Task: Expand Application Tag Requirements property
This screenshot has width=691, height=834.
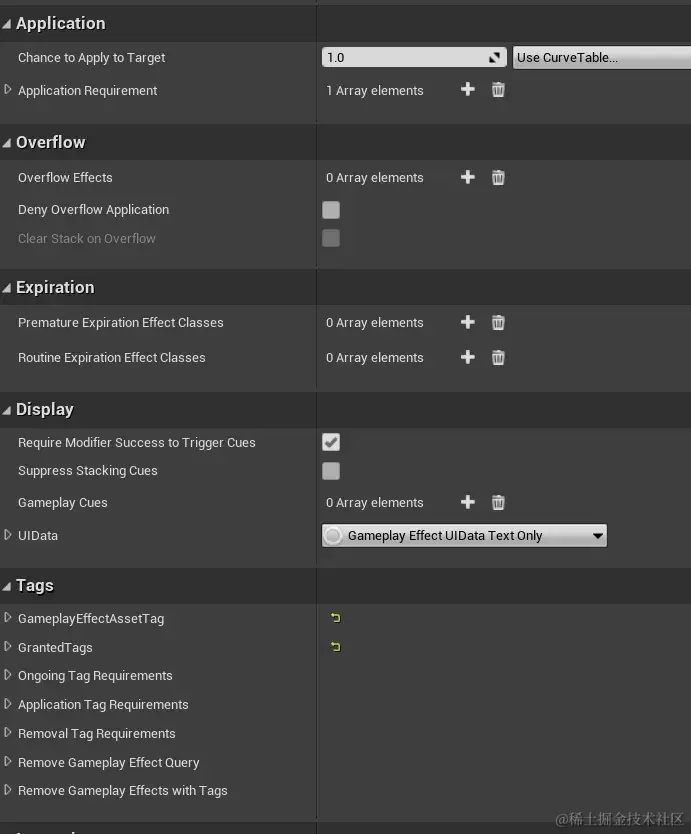Action: coord(8,704)
